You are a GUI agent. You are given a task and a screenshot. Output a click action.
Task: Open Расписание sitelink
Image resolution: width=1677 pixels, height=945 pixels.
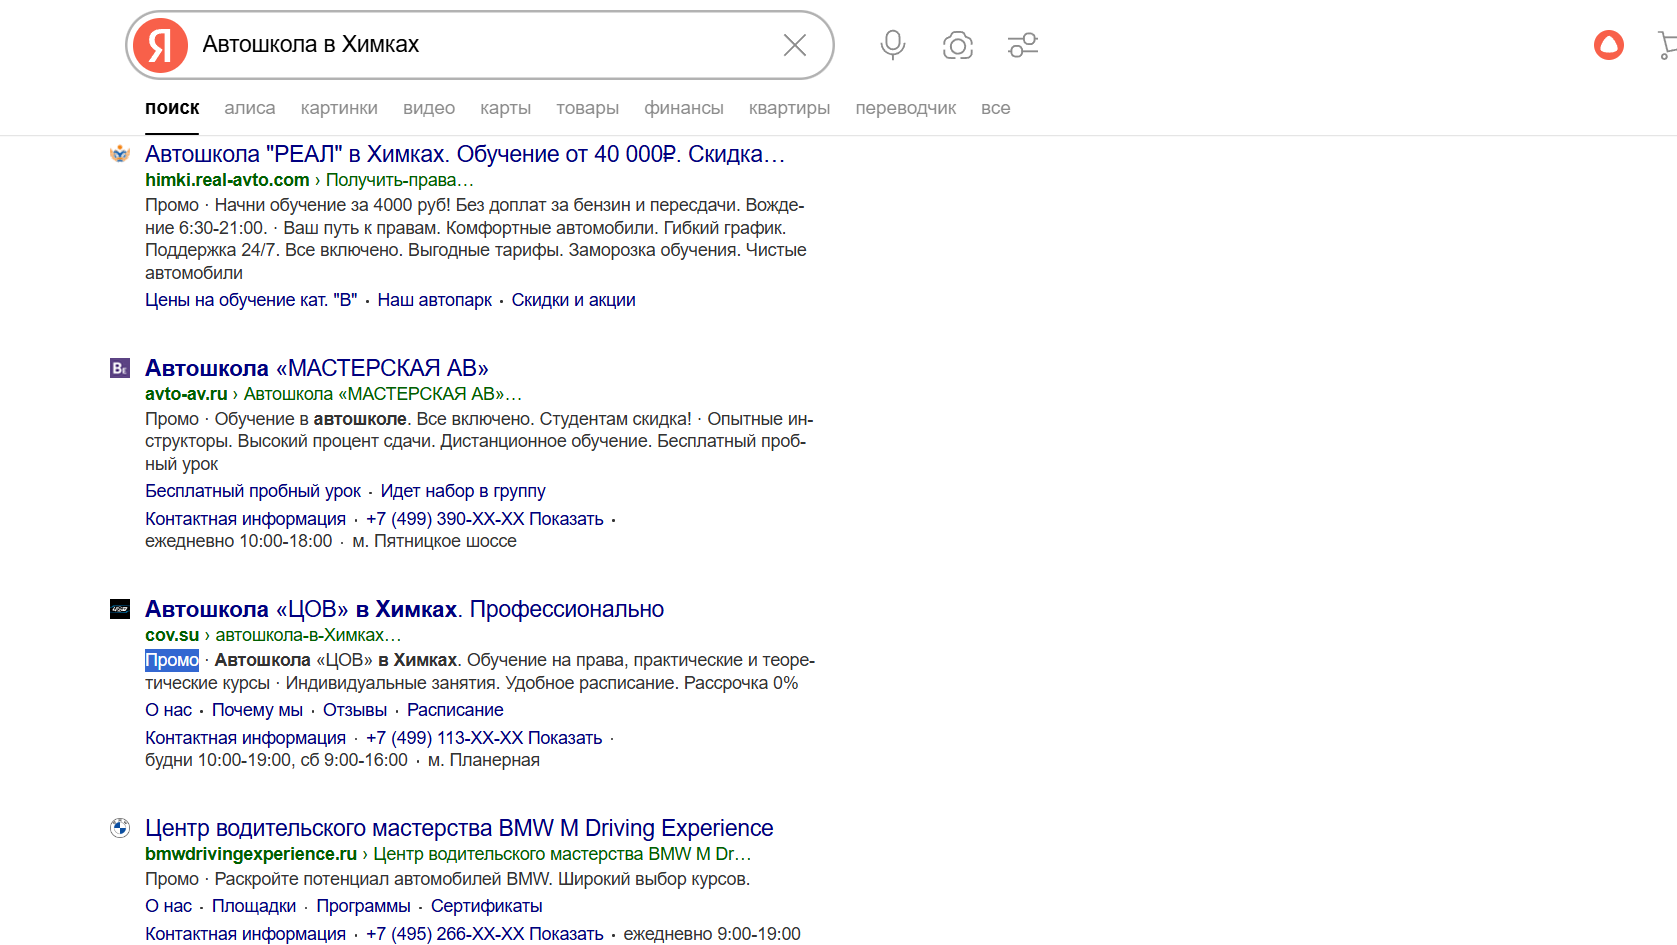tap(455, 710)
